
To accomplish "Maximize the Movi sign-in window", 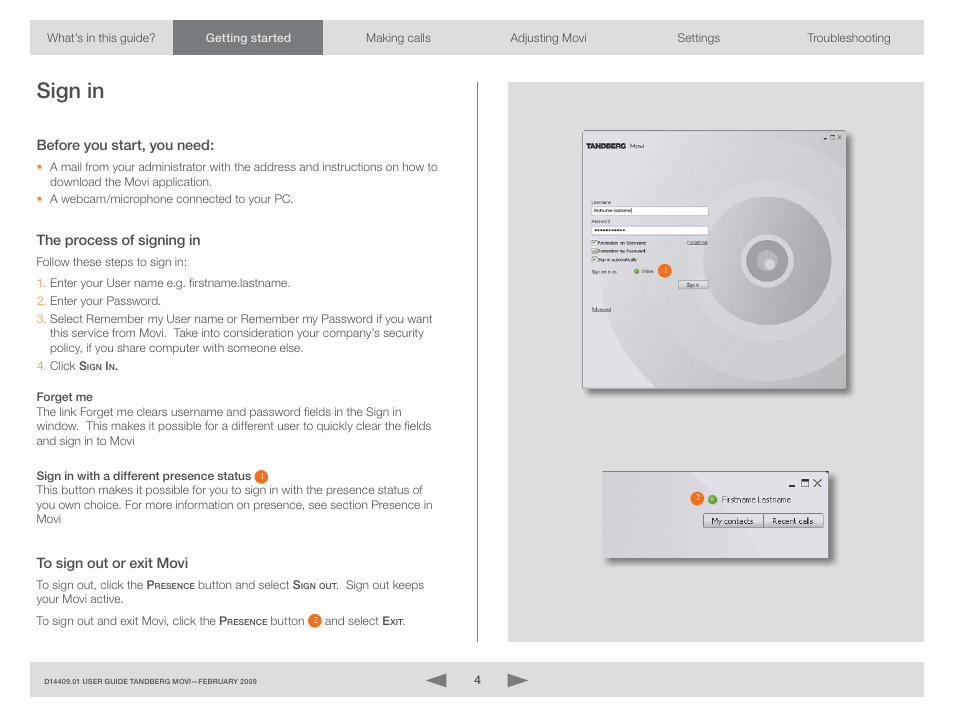I will coord(832,138).
